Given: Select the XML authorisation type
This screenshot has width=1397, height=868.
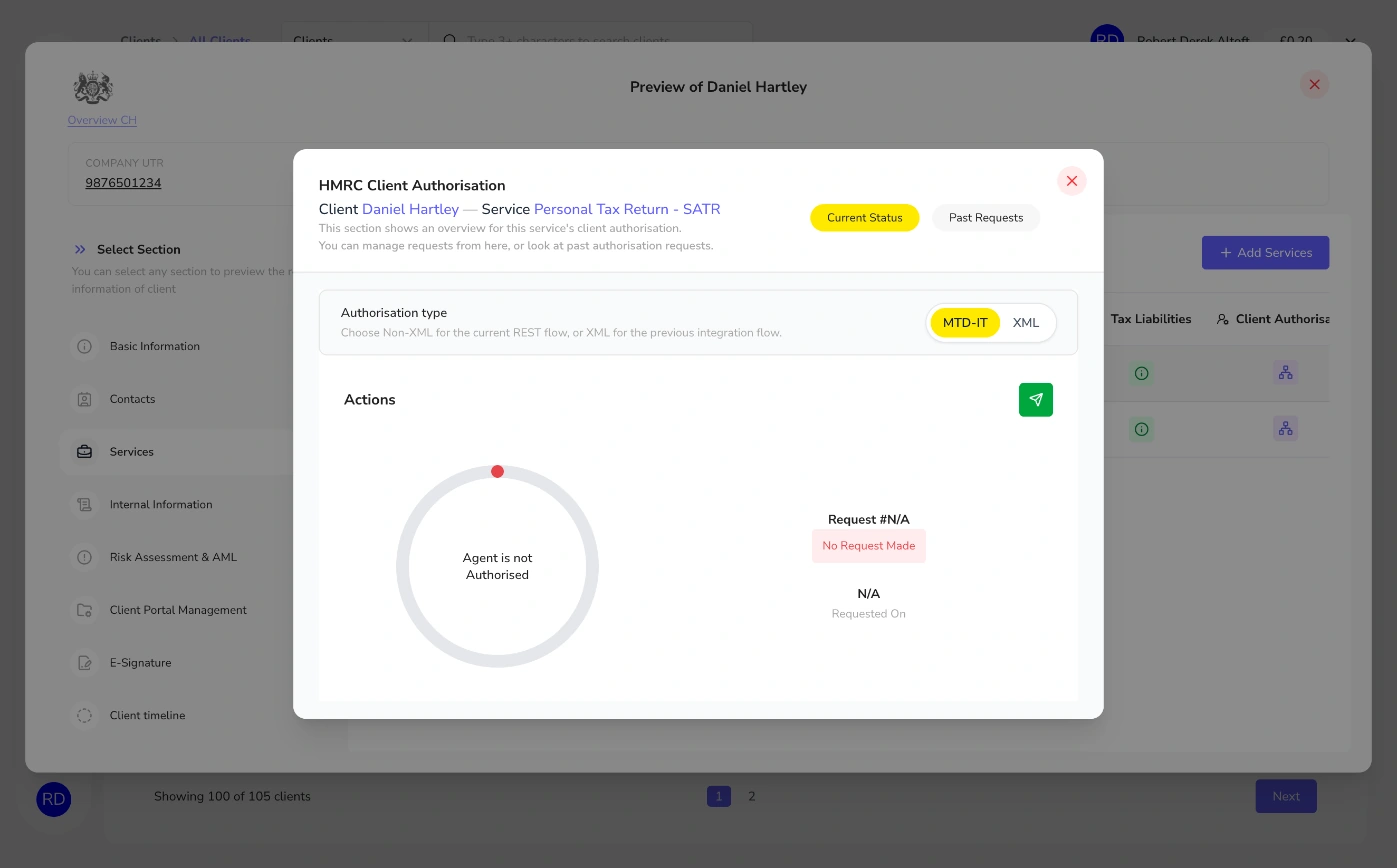Looking at the screenshot, I should click(1026, 323).
